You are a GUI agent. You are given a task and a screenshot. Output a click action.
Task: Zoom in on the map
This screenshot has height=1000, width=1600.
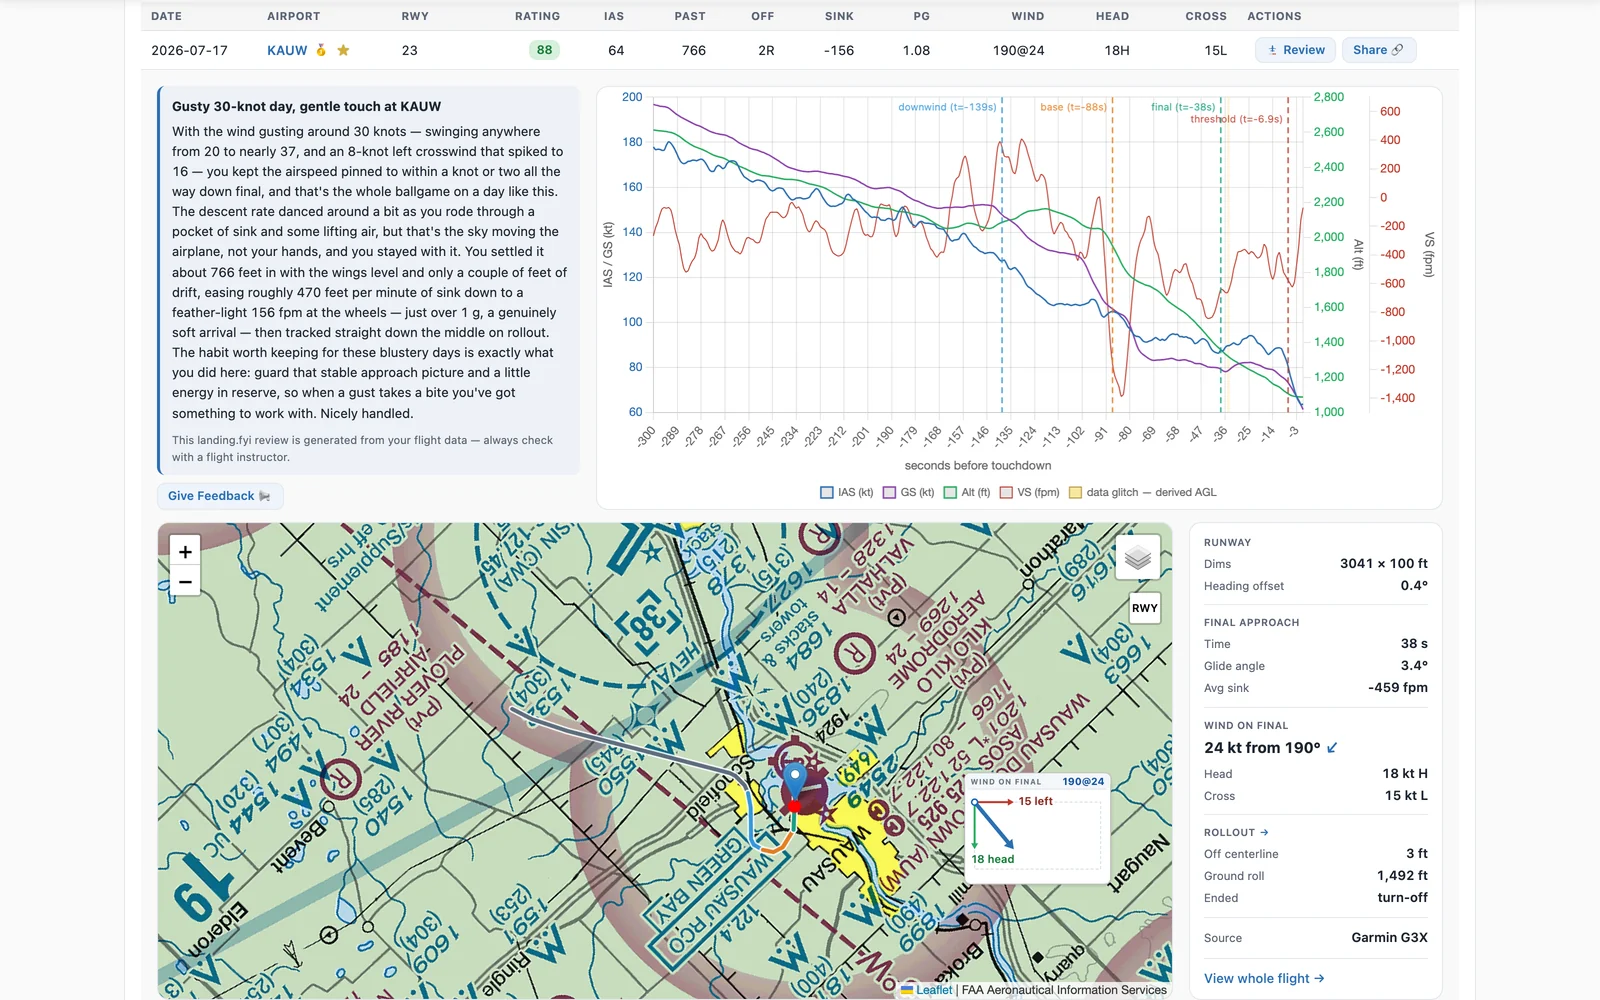click(185, 551)
